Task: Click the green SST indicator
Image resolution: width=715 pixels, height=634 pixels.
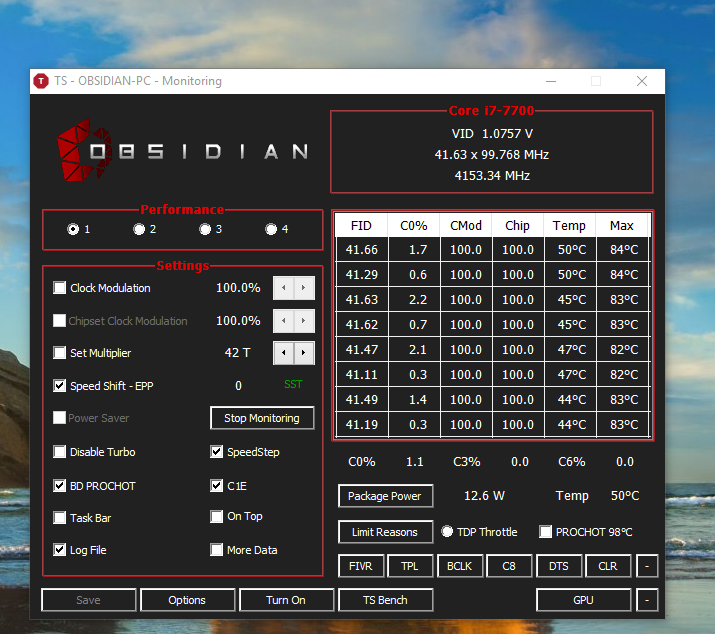Action: coord(293,385)
